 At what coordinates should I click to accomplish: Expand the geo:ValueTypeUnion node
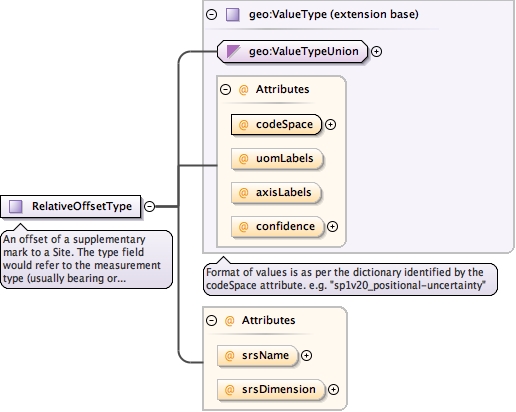coord(376,51)
